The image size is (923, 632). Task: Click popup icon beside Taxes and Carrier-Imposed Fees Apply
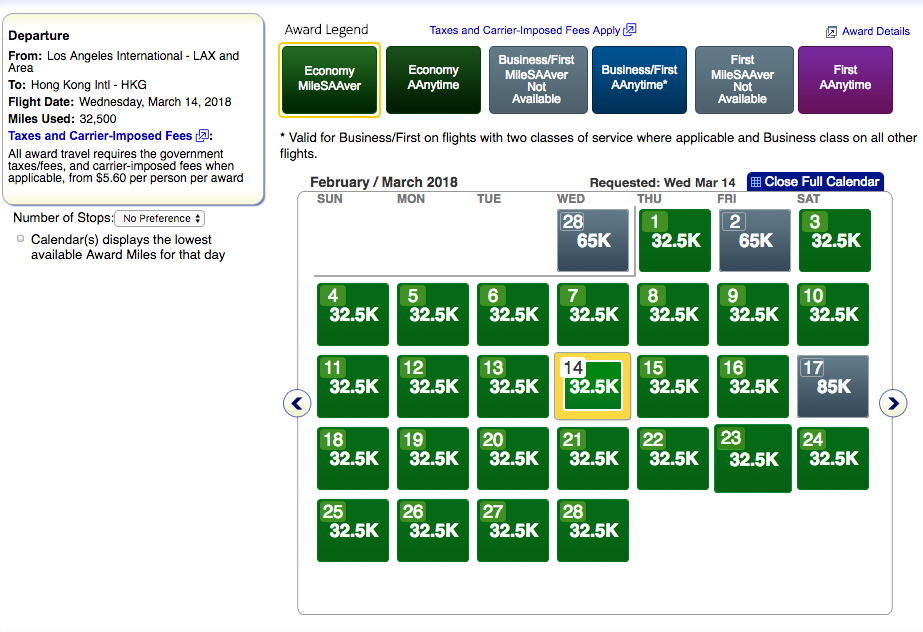pyautogui.click(x=630, y=30)
